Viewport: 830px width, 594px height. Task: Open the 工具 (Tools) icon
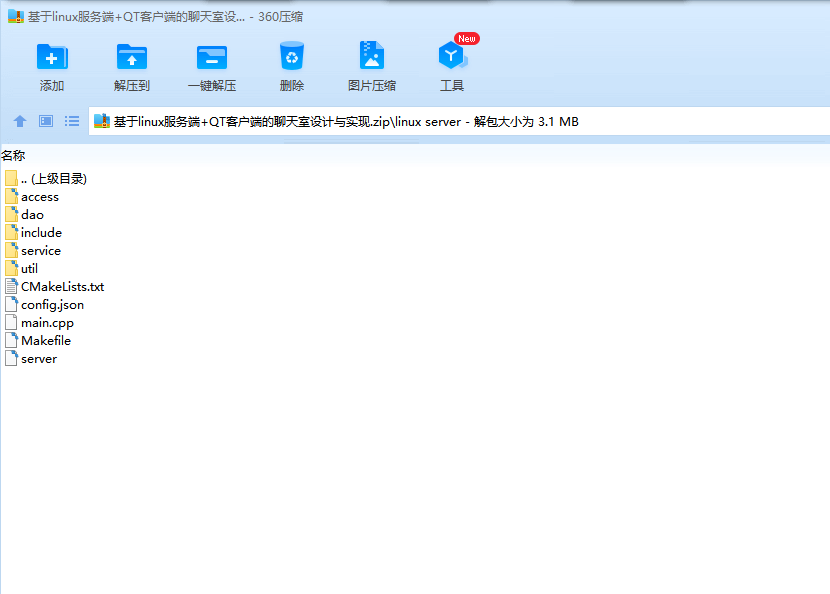[x=452, y=55]
